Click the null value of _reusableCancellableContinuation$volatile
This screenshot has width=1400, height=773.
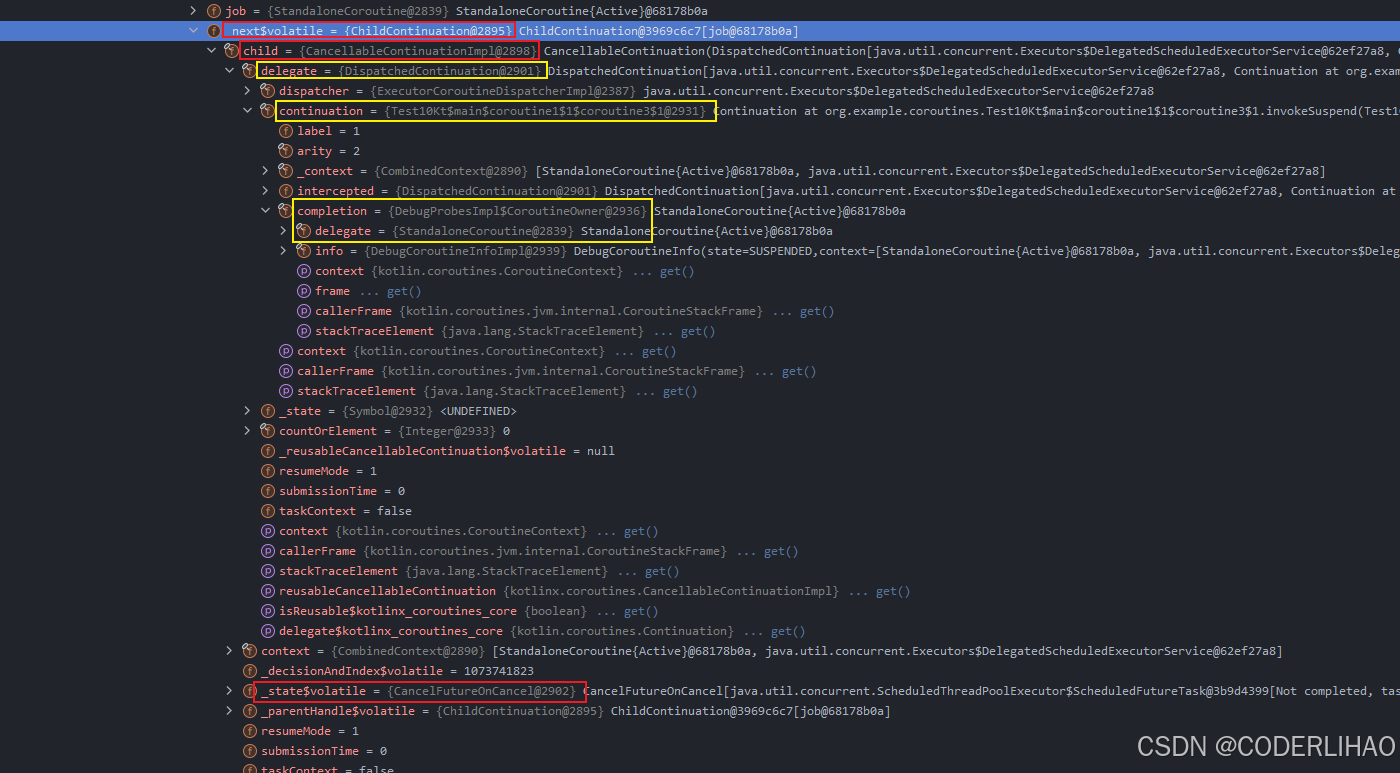click(600, 451)
